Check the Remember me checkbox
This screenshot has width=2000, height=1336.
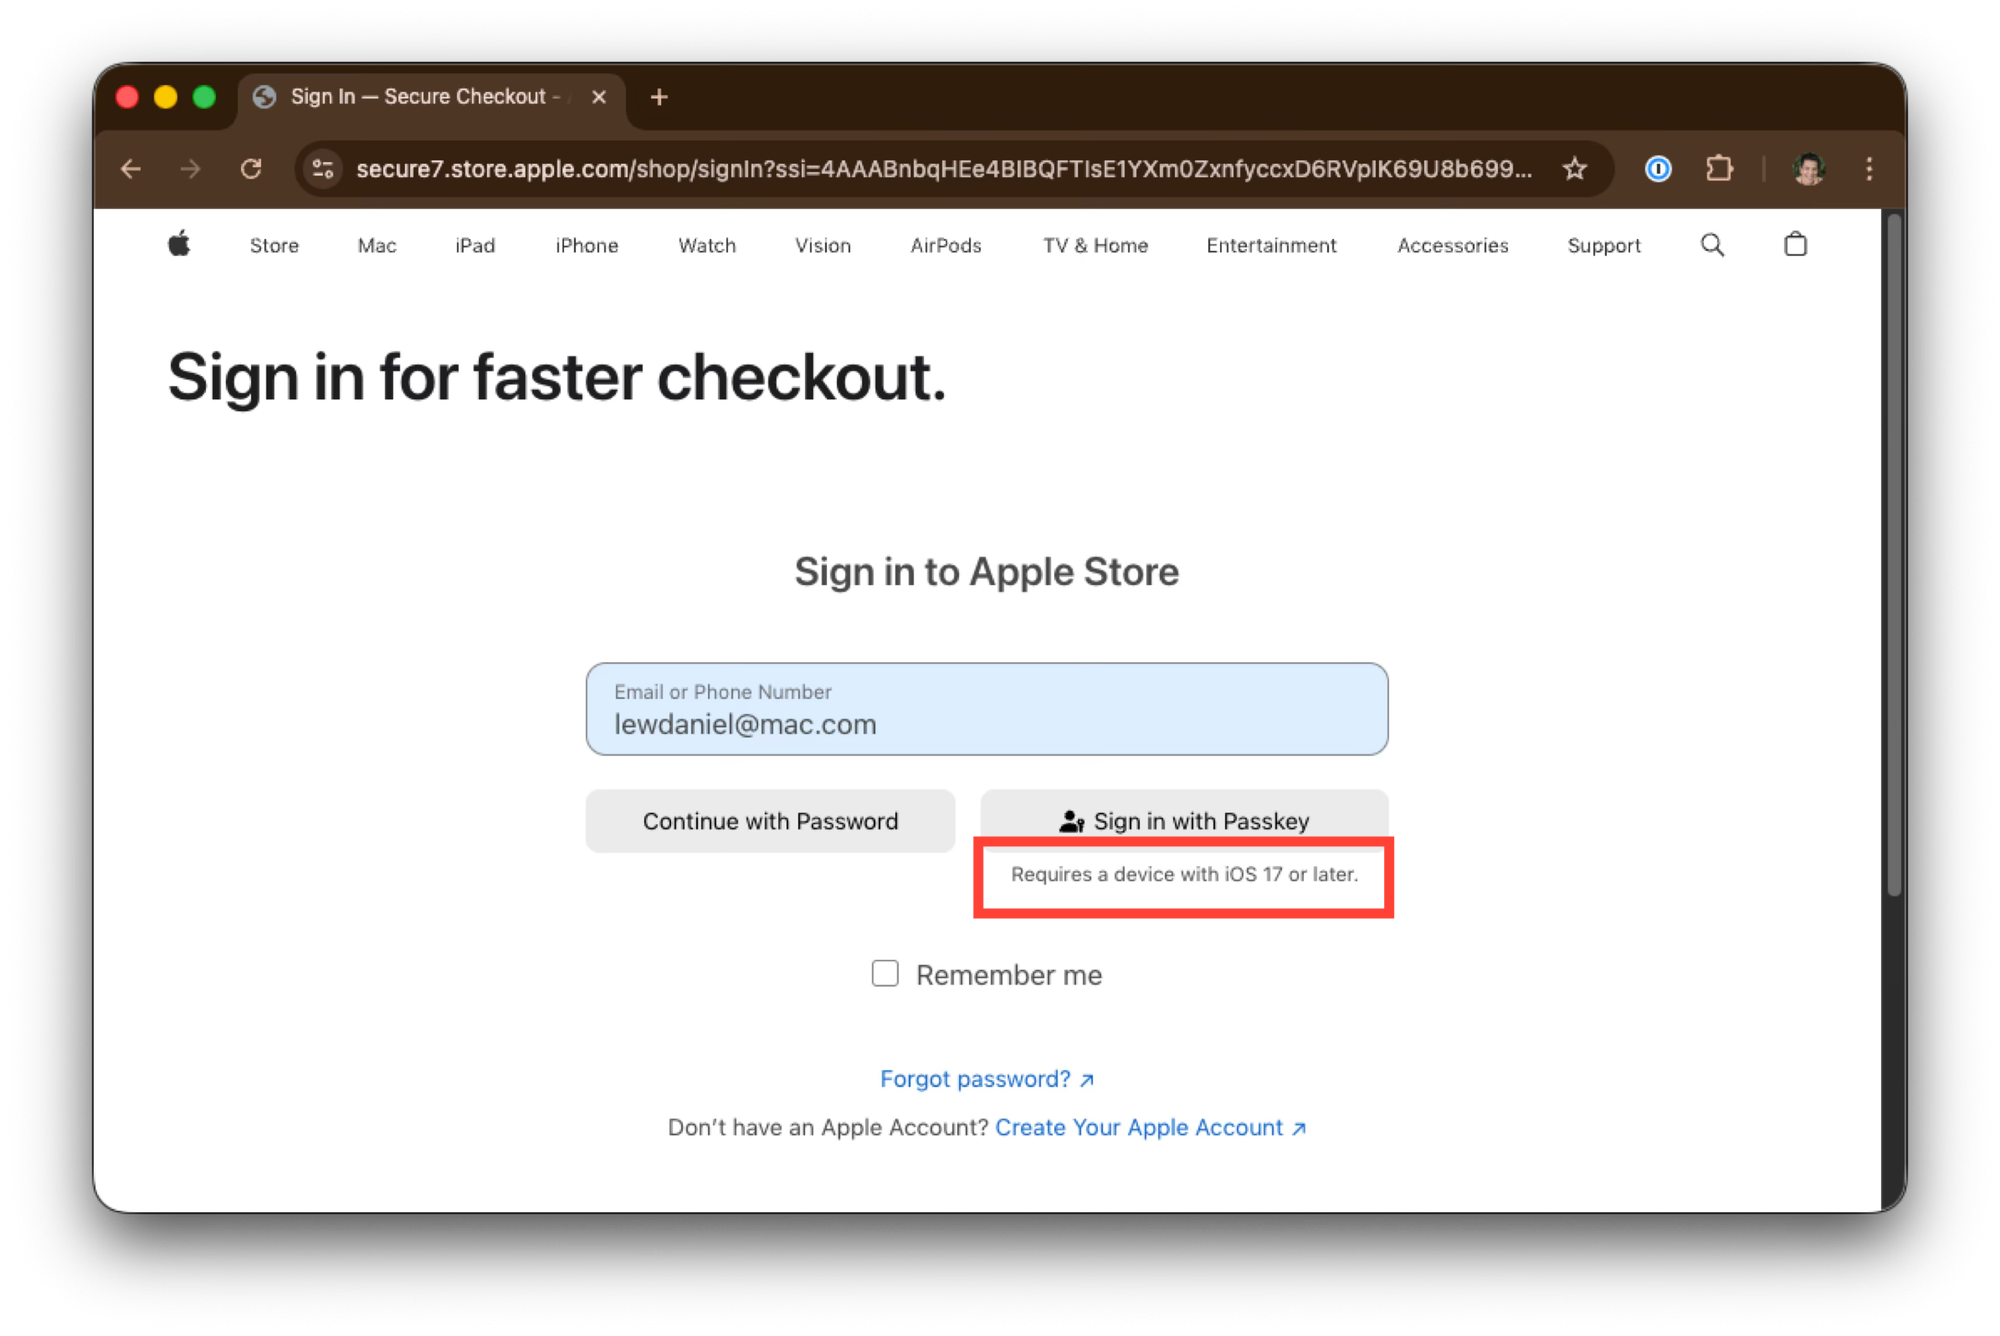885,973
